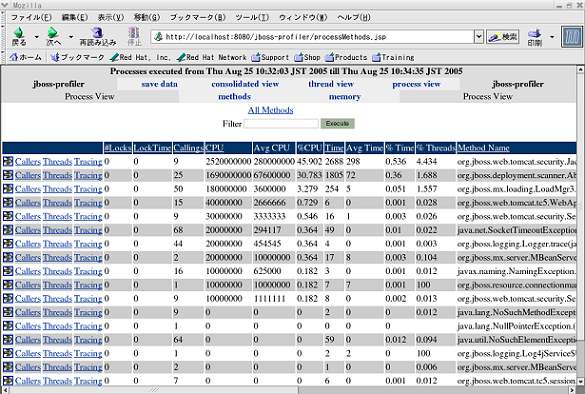Image resolution: width=585 pixels, height=394 pixels.
Task: Open the Red Hat Network bookmark
Action: pyautogui.click(x=212, y=57)
